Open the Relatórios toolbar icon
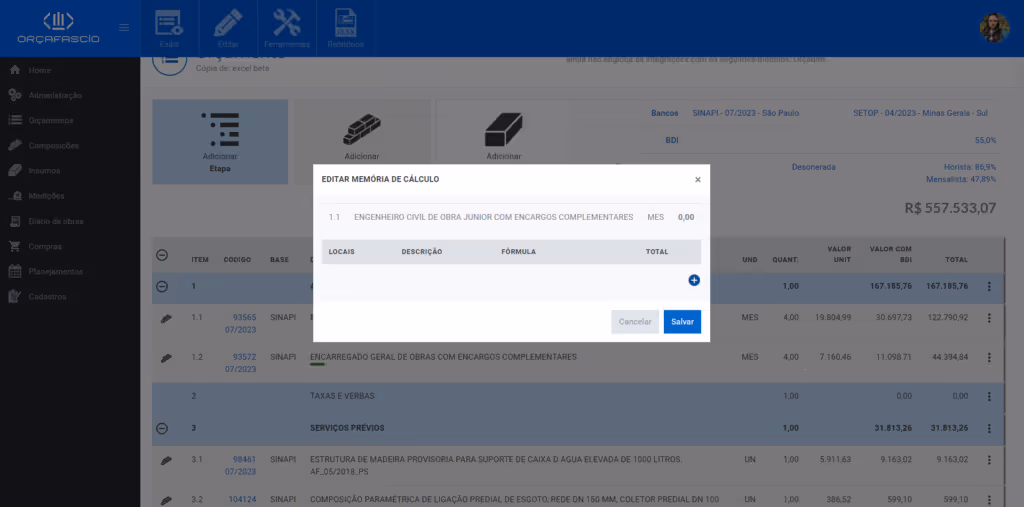 [x=345, y=28]
